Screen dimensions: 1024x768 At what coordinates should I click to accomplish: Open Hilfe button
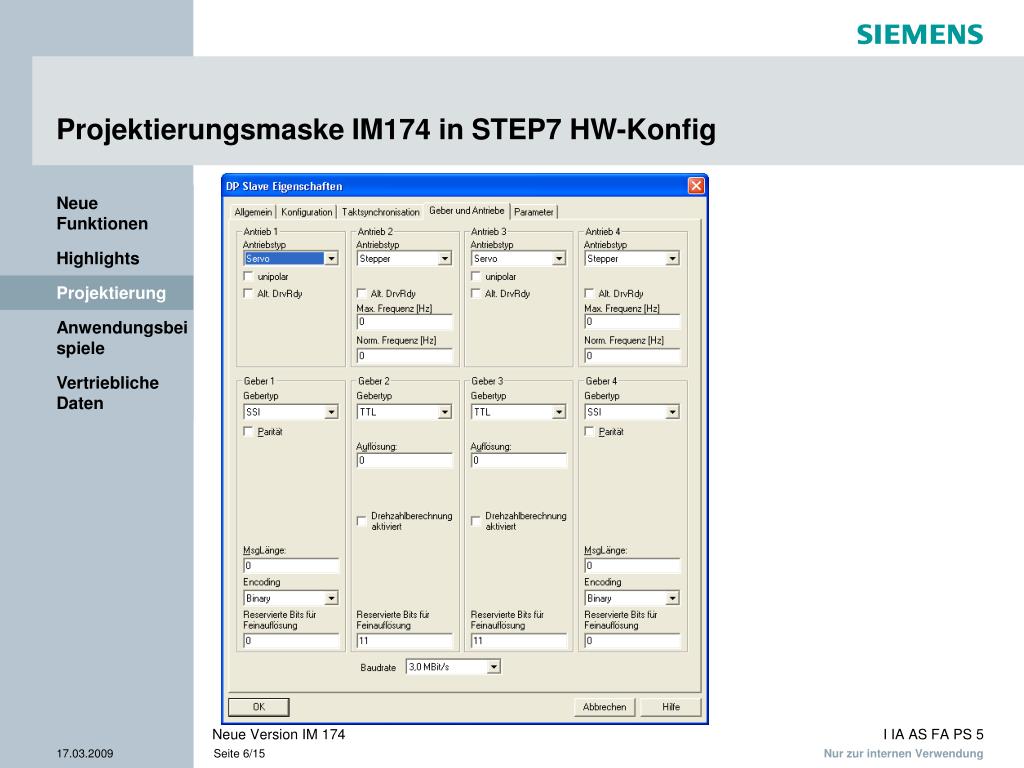click(x=671, y=707)
